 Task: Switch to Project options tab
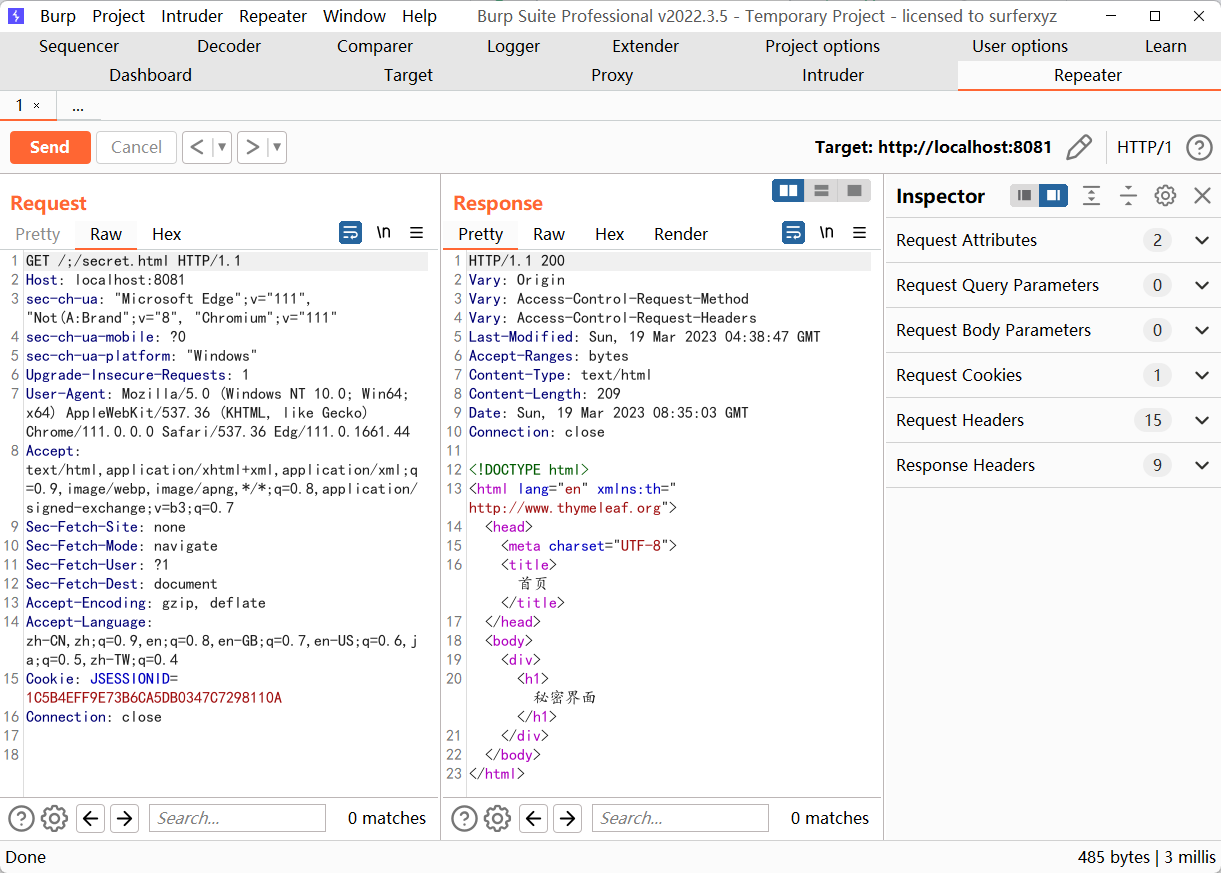click(x=822, y=46)
